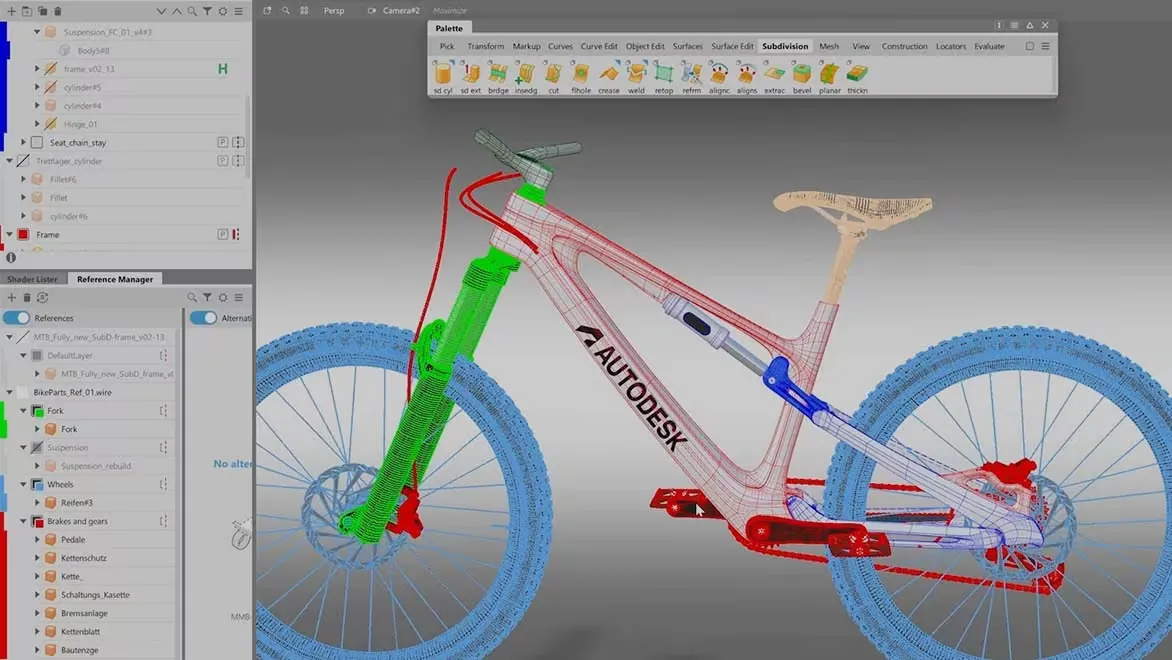The width and height of the screenshot is (1172, 660).
Task: Open the Surfaces palette tab
Action: (x=687, y=46)
